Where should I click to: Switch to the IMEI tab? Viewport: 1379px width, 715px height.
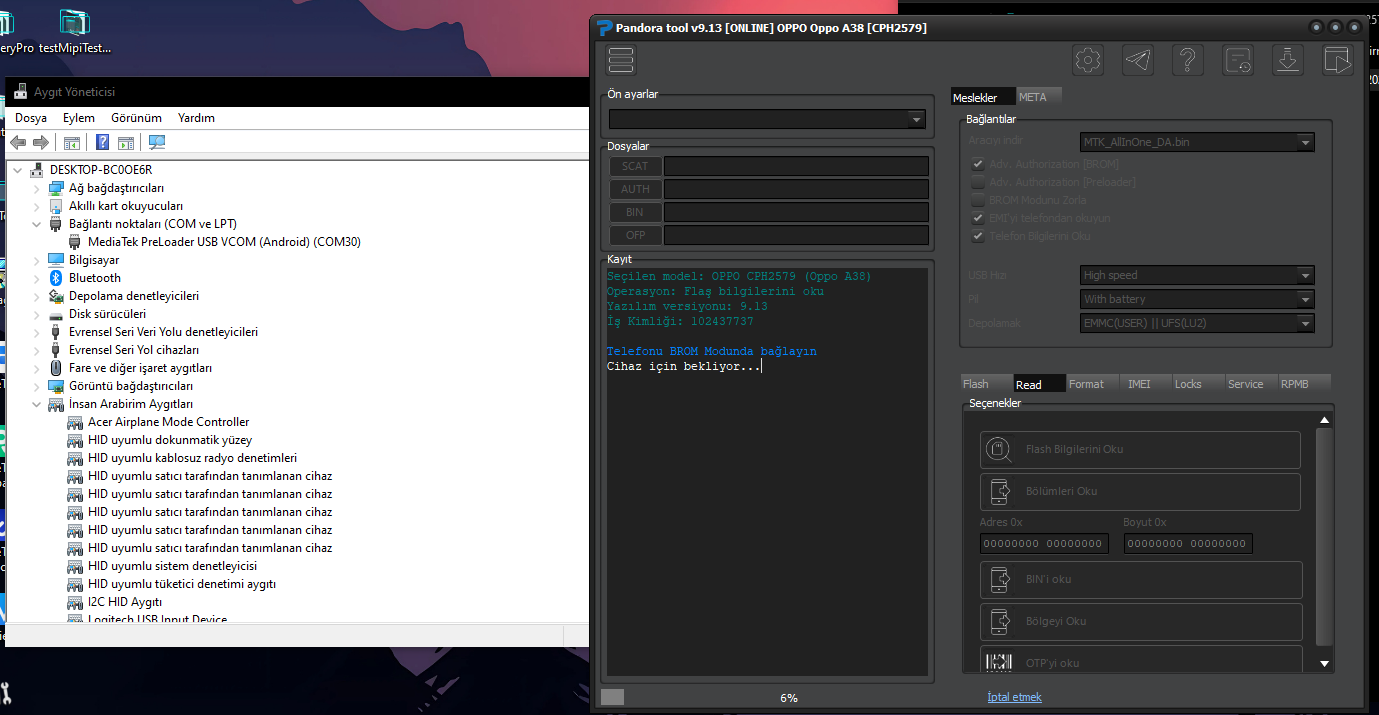(x=1143, y=384)
